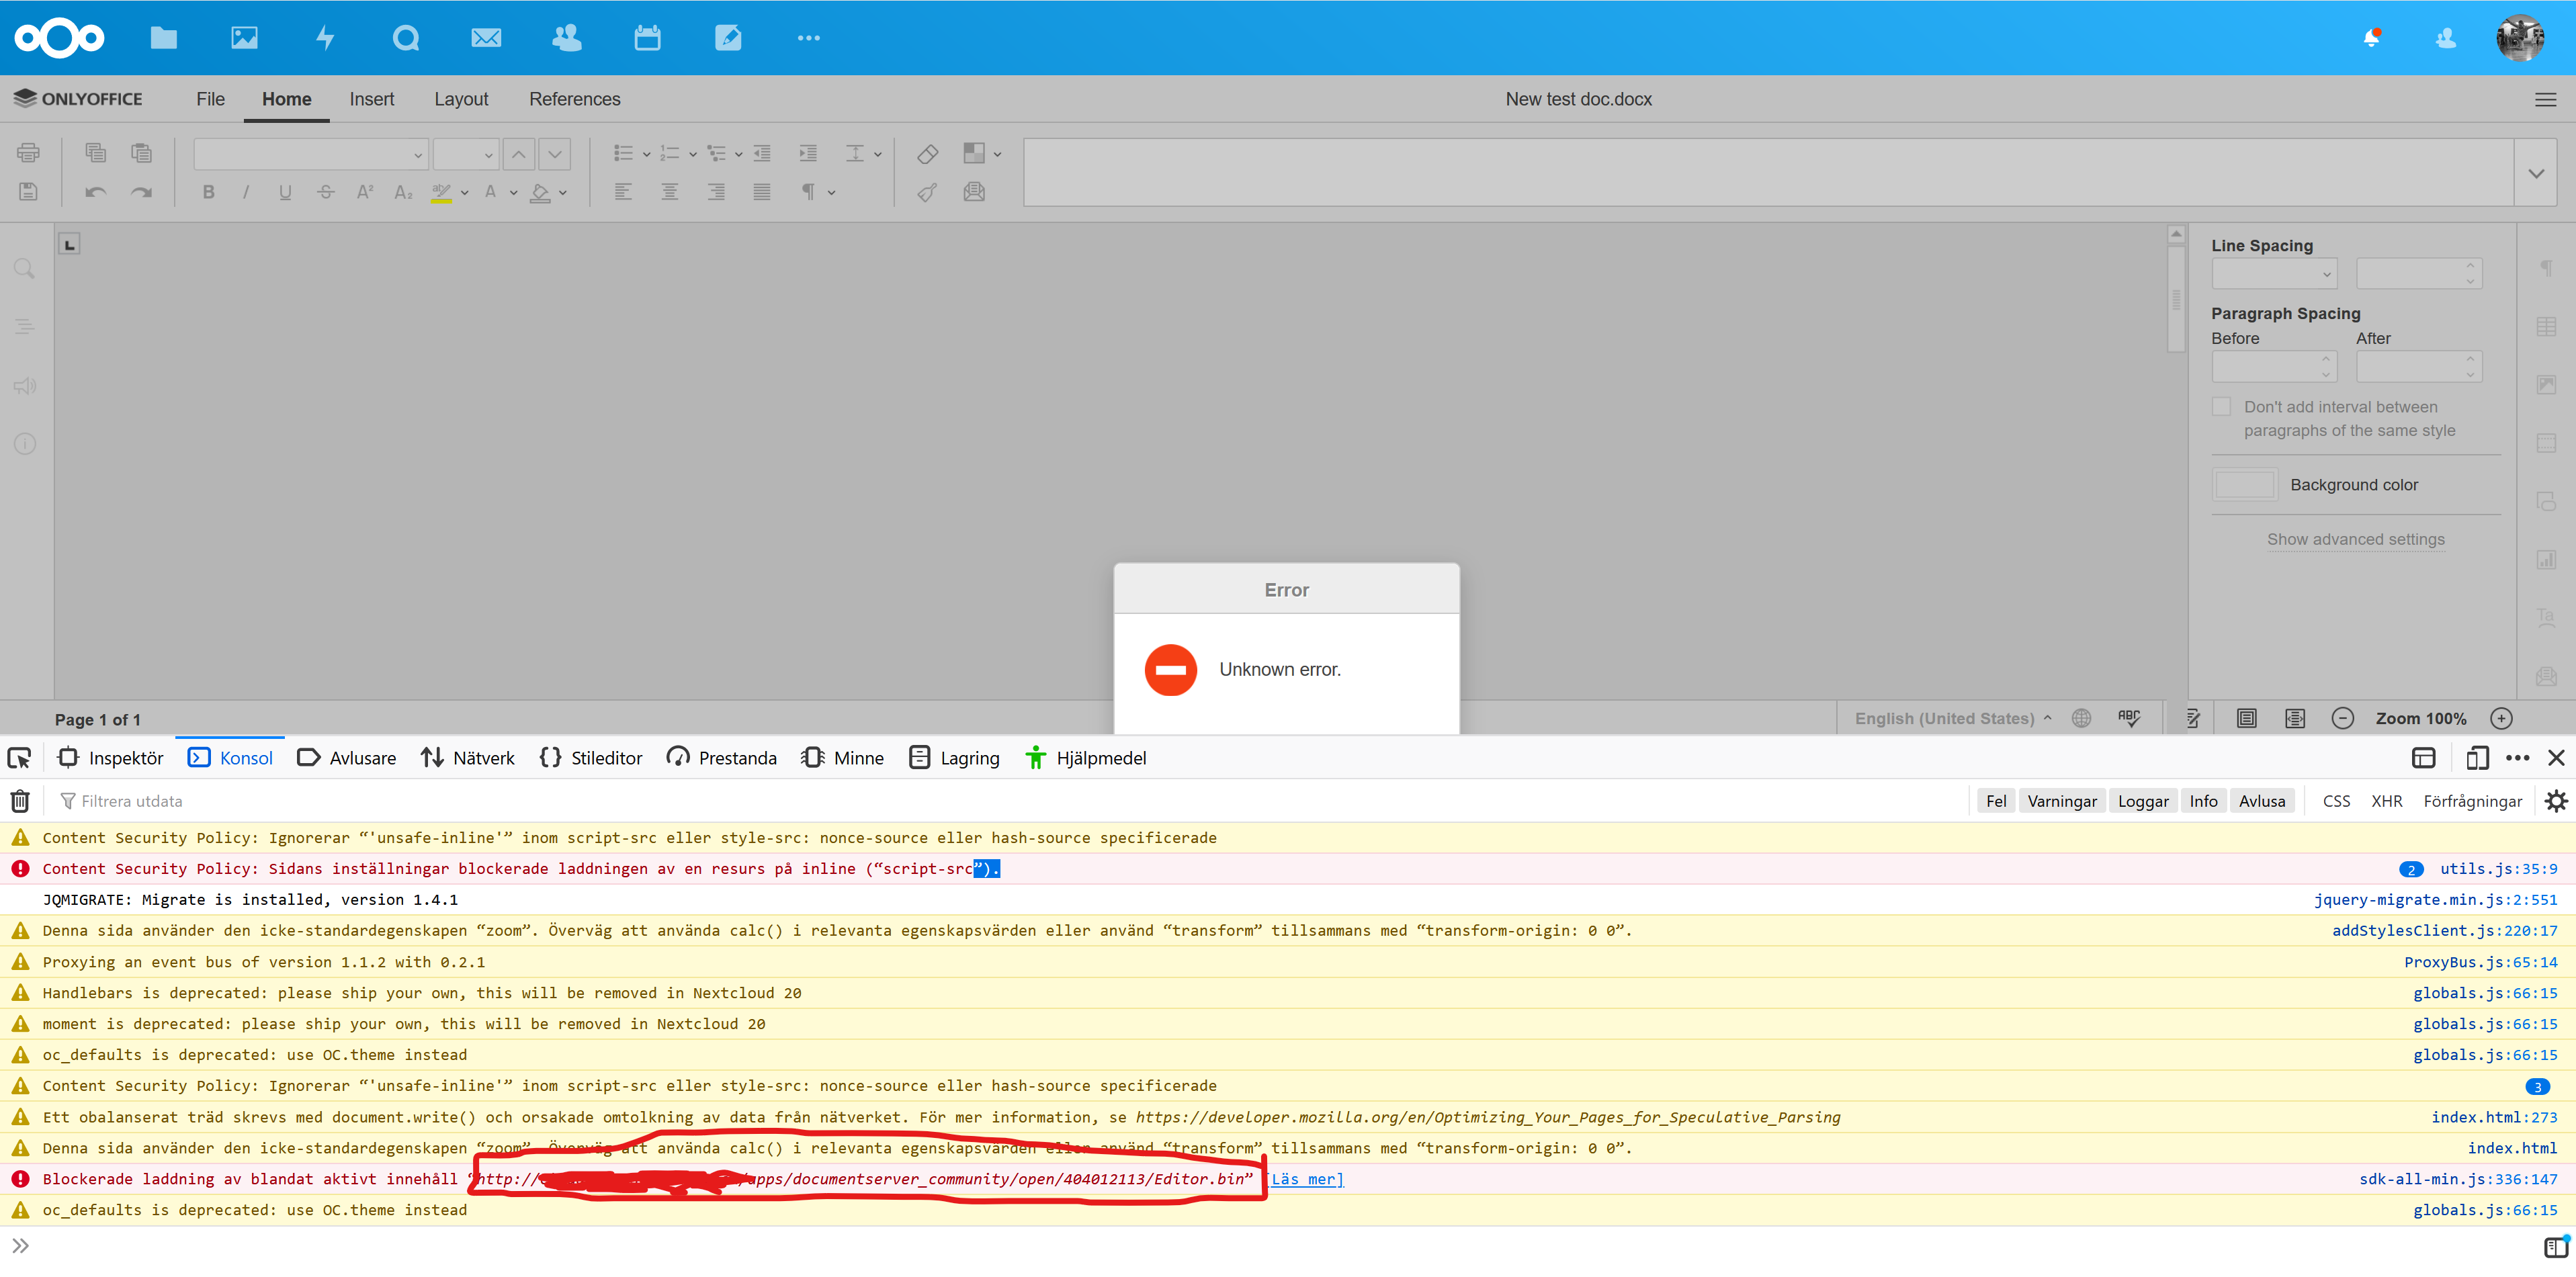Check "Don't add interval between paragraphs" box
2576x1277 pixels.
2221,407
